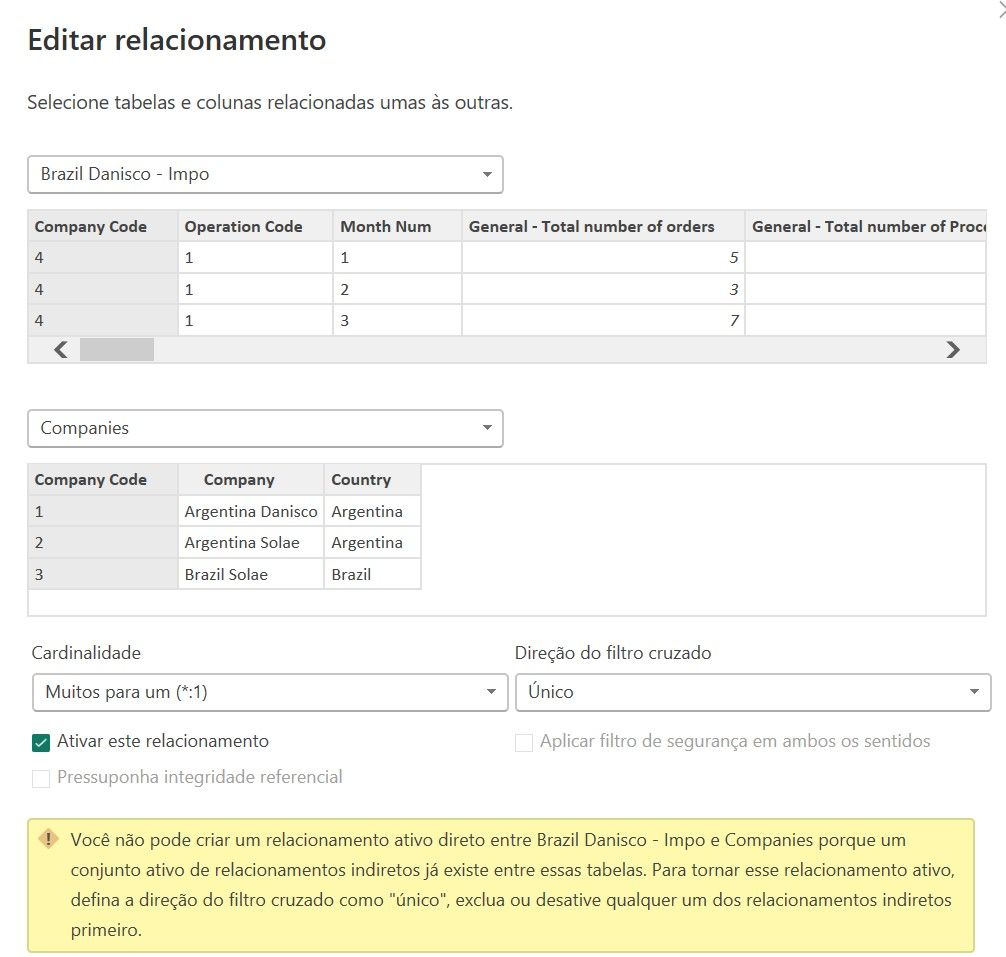Check Aplicar filtro de segurança em ambos os sentidos
Viewport: 1006px width, 957px height.
coord(524,743)
